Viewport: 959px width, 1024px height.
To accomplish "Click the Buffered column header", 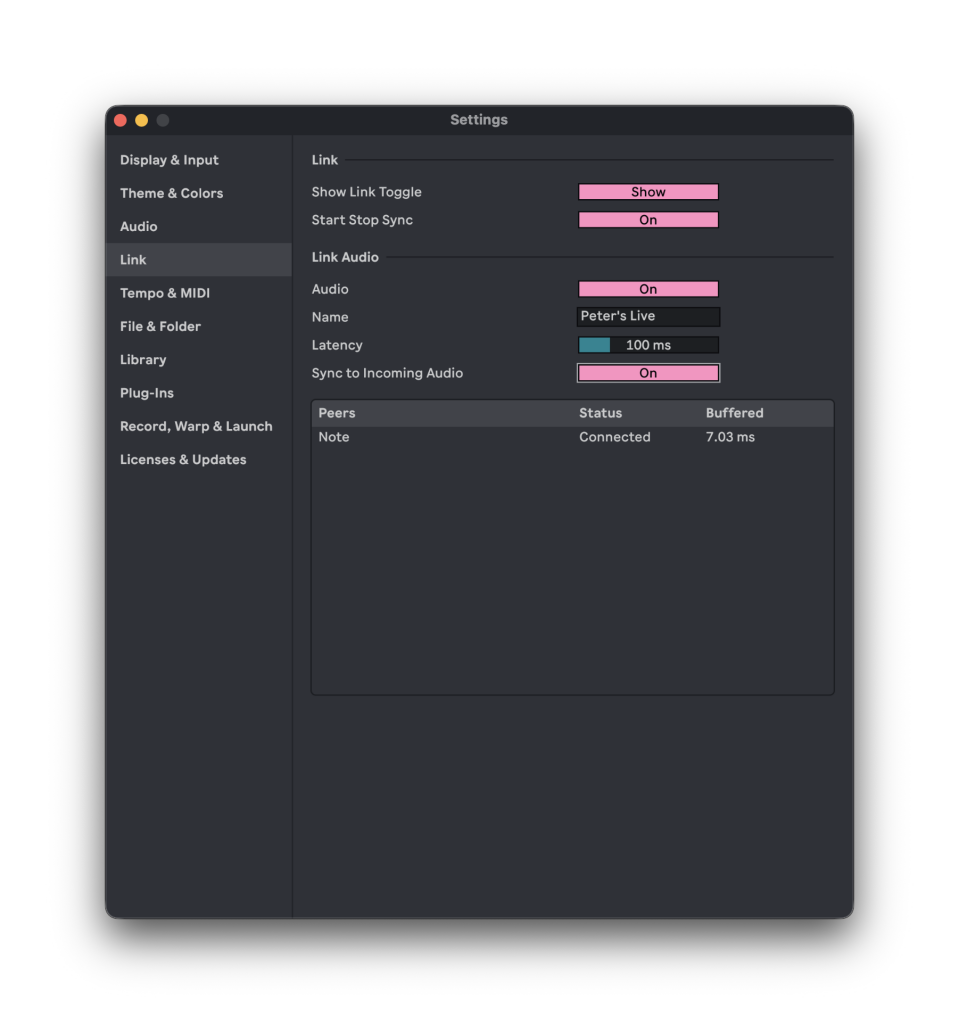I will [x=734, y=413].
